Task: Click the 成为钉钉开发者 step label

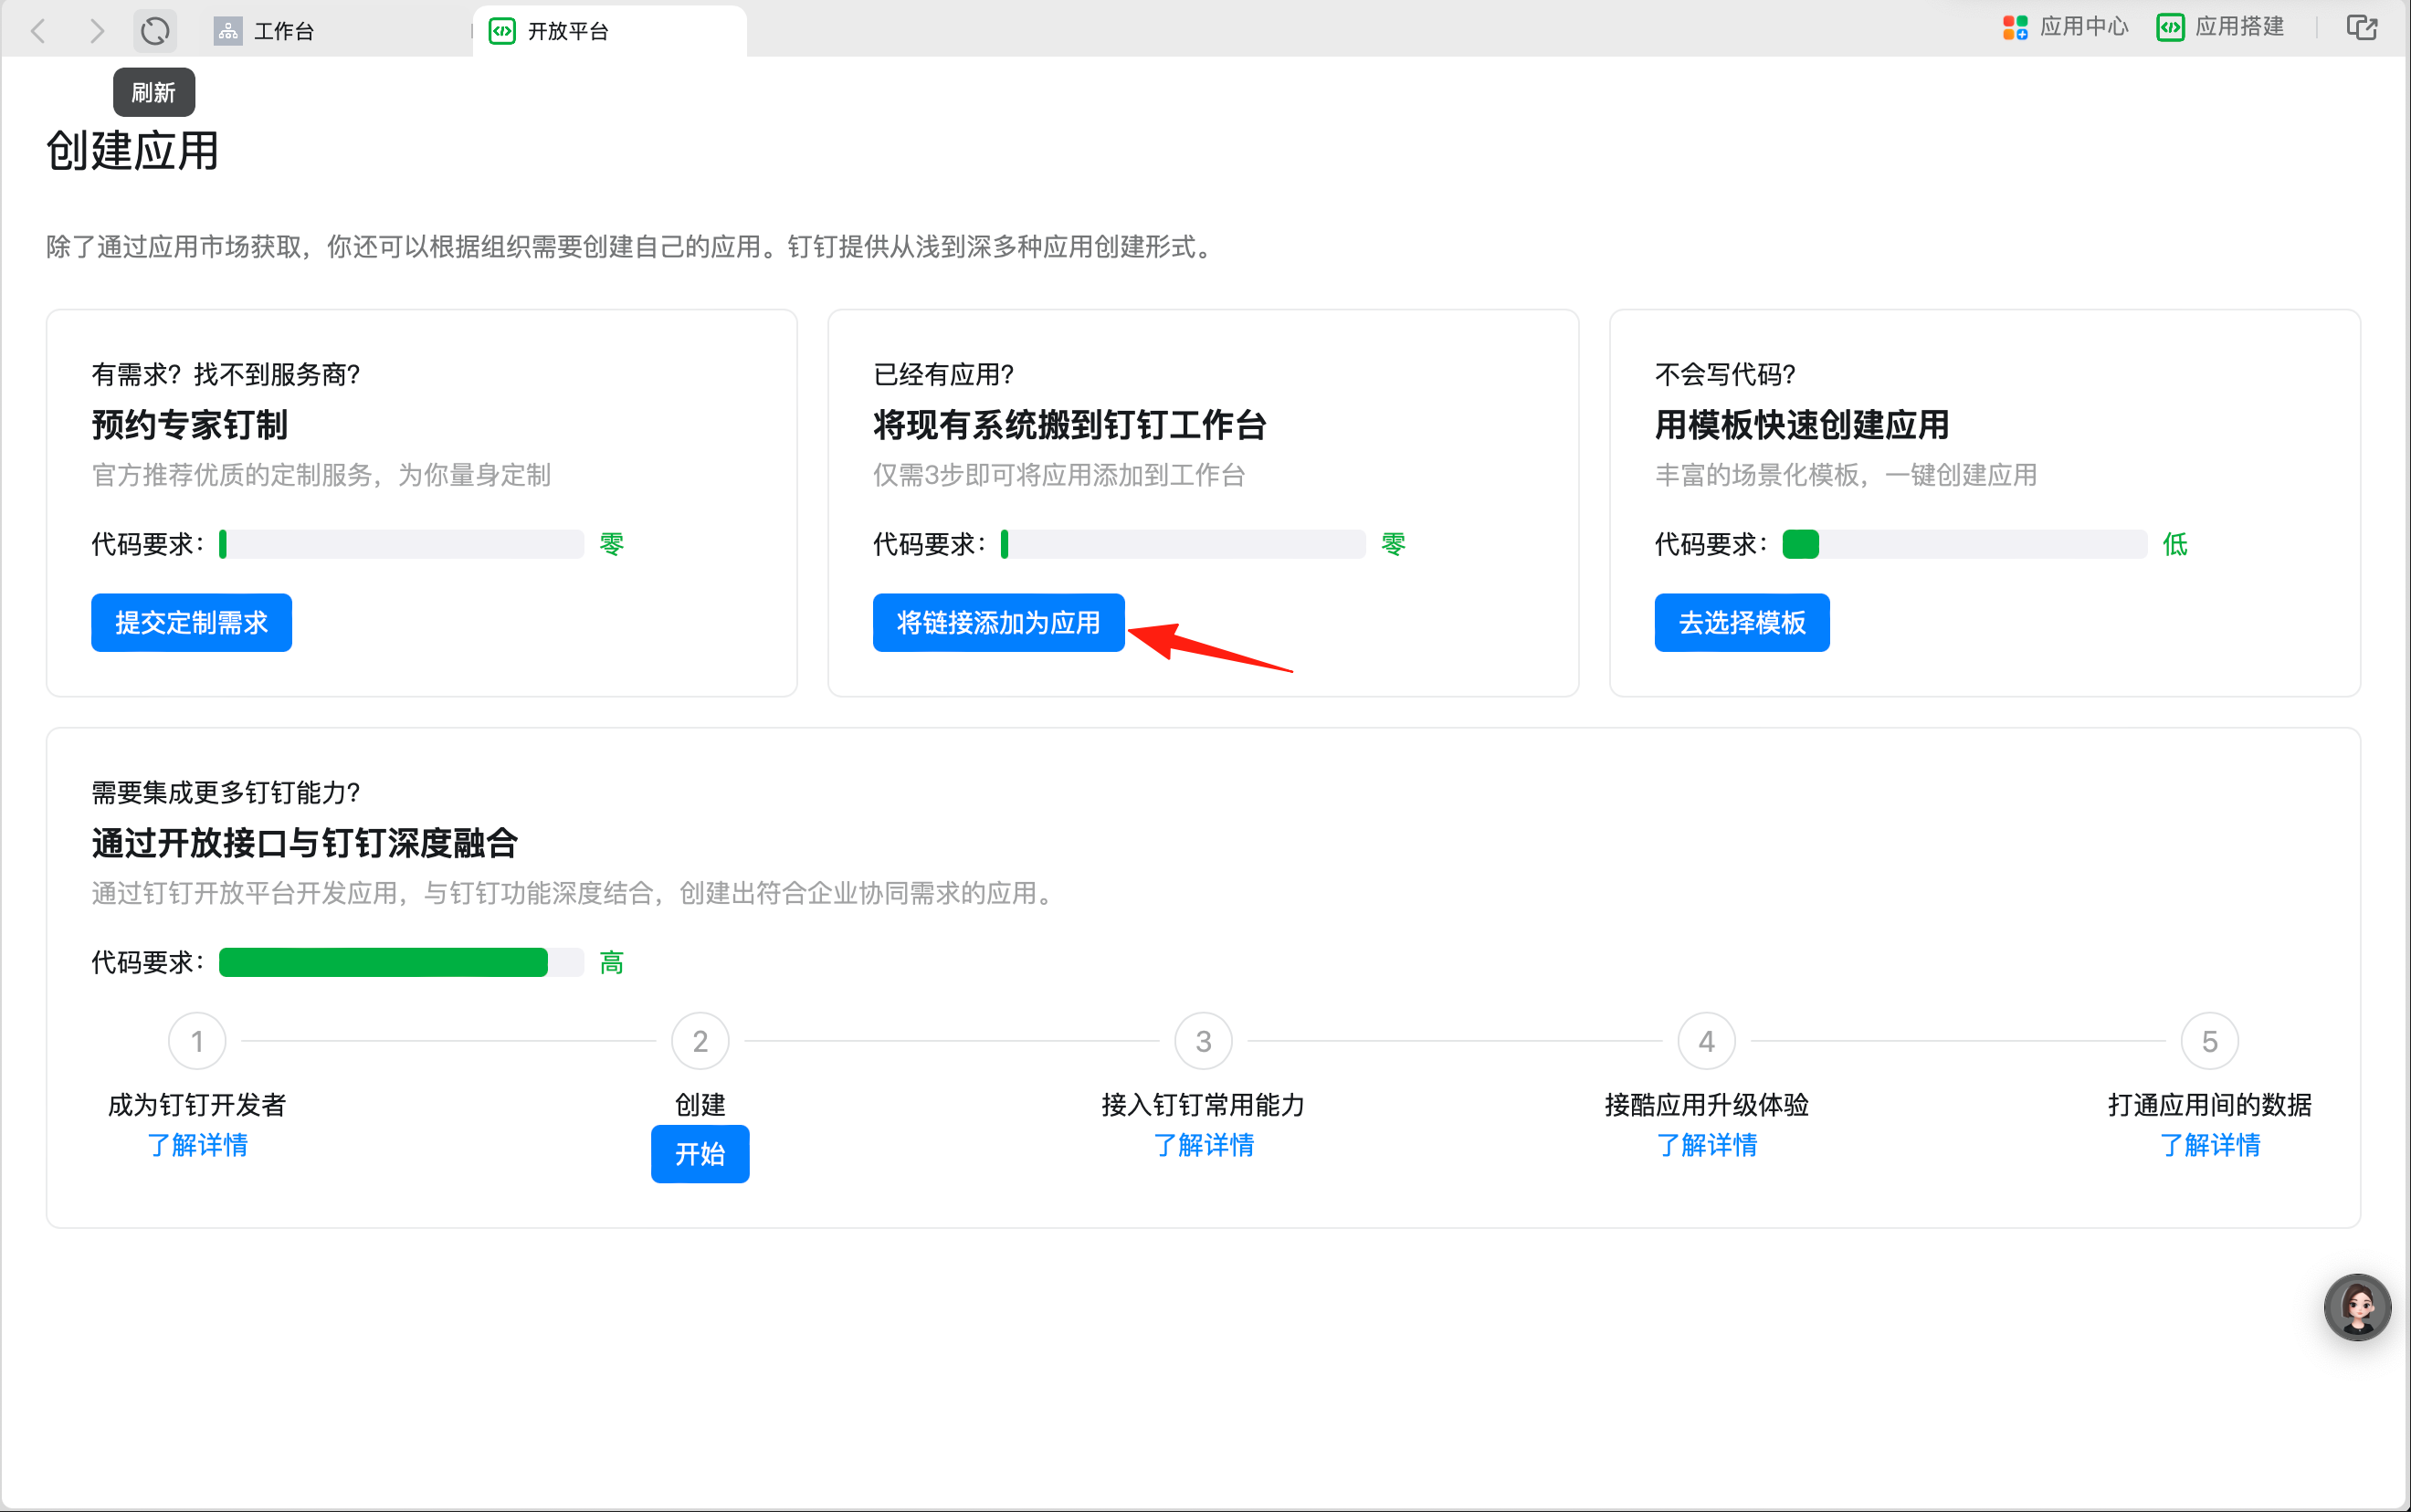Action: [x=197, y=1104]
